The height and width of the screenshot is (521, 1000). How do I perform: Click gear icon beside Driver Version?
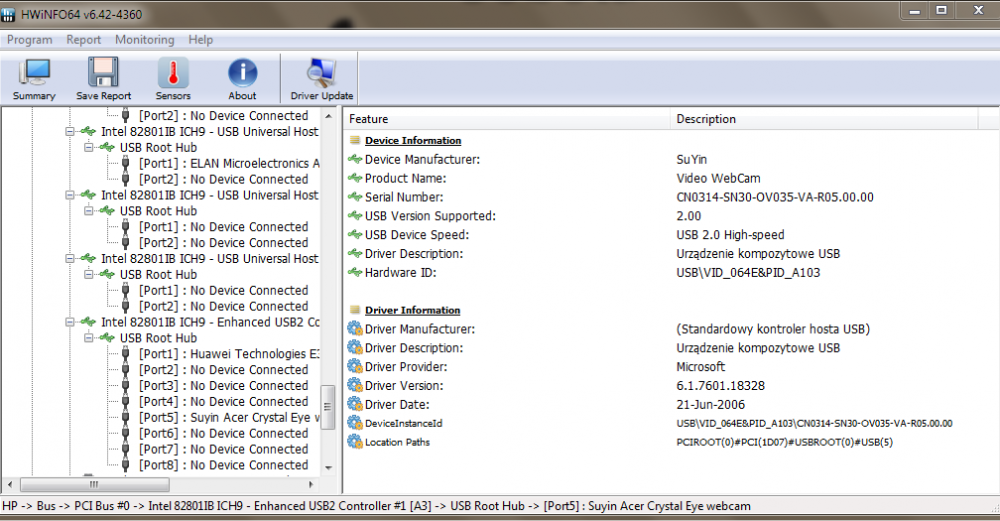point(355,385)
